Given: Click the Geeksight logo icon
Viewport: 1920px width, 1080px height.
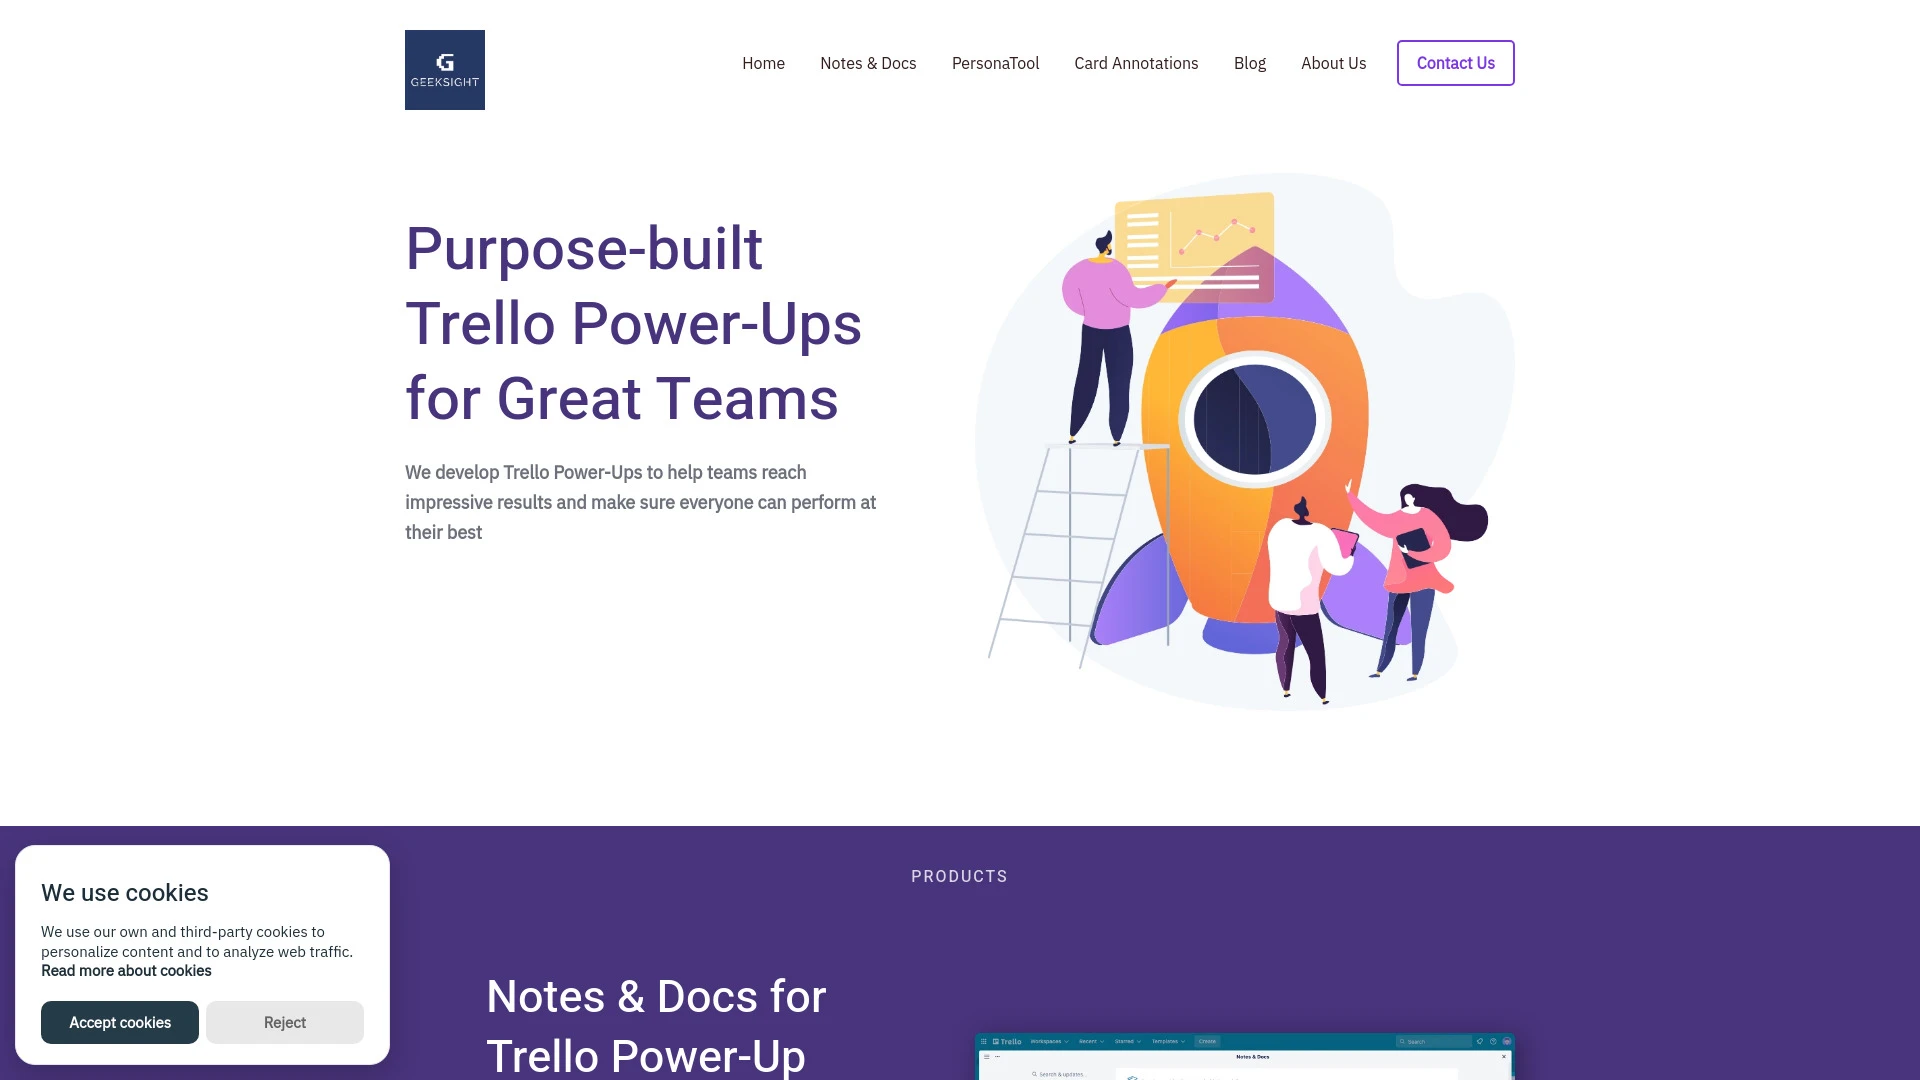Looking at the screenshot, I should coord(444,70).
